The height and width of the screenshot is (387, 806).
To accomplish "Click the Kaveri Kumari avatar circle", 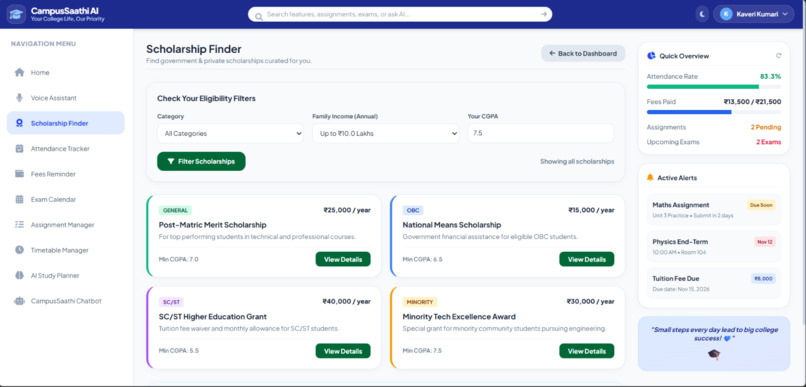I will click(x=726, y=14).
